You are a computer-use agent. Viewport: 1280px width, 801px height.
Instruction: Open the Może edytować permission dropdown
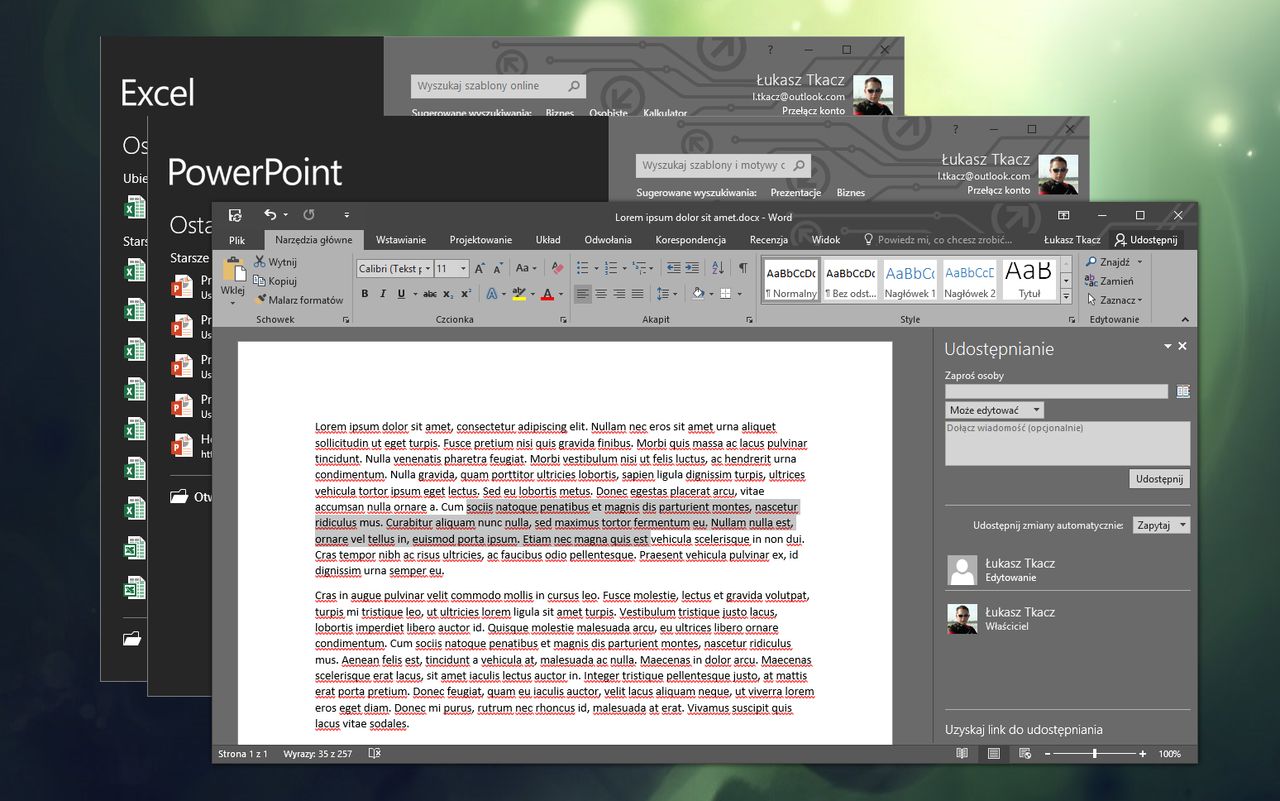(x=995, y=410)
